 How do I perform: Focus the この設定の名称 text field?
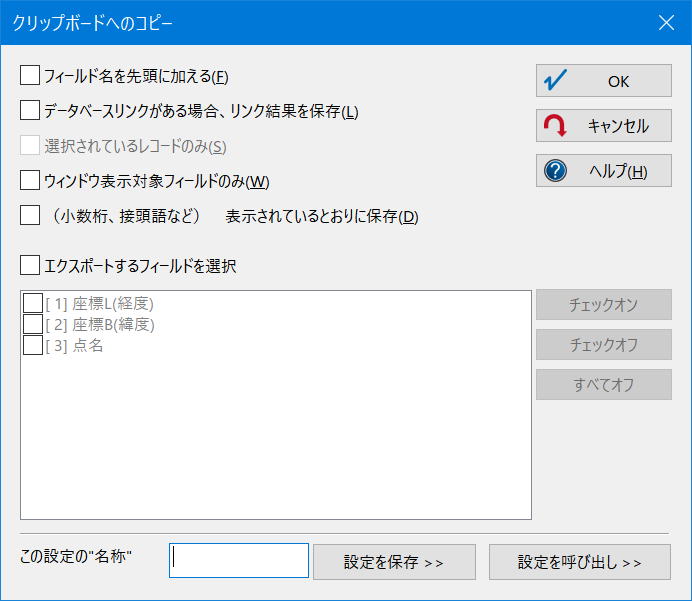(x=239, y=560)
